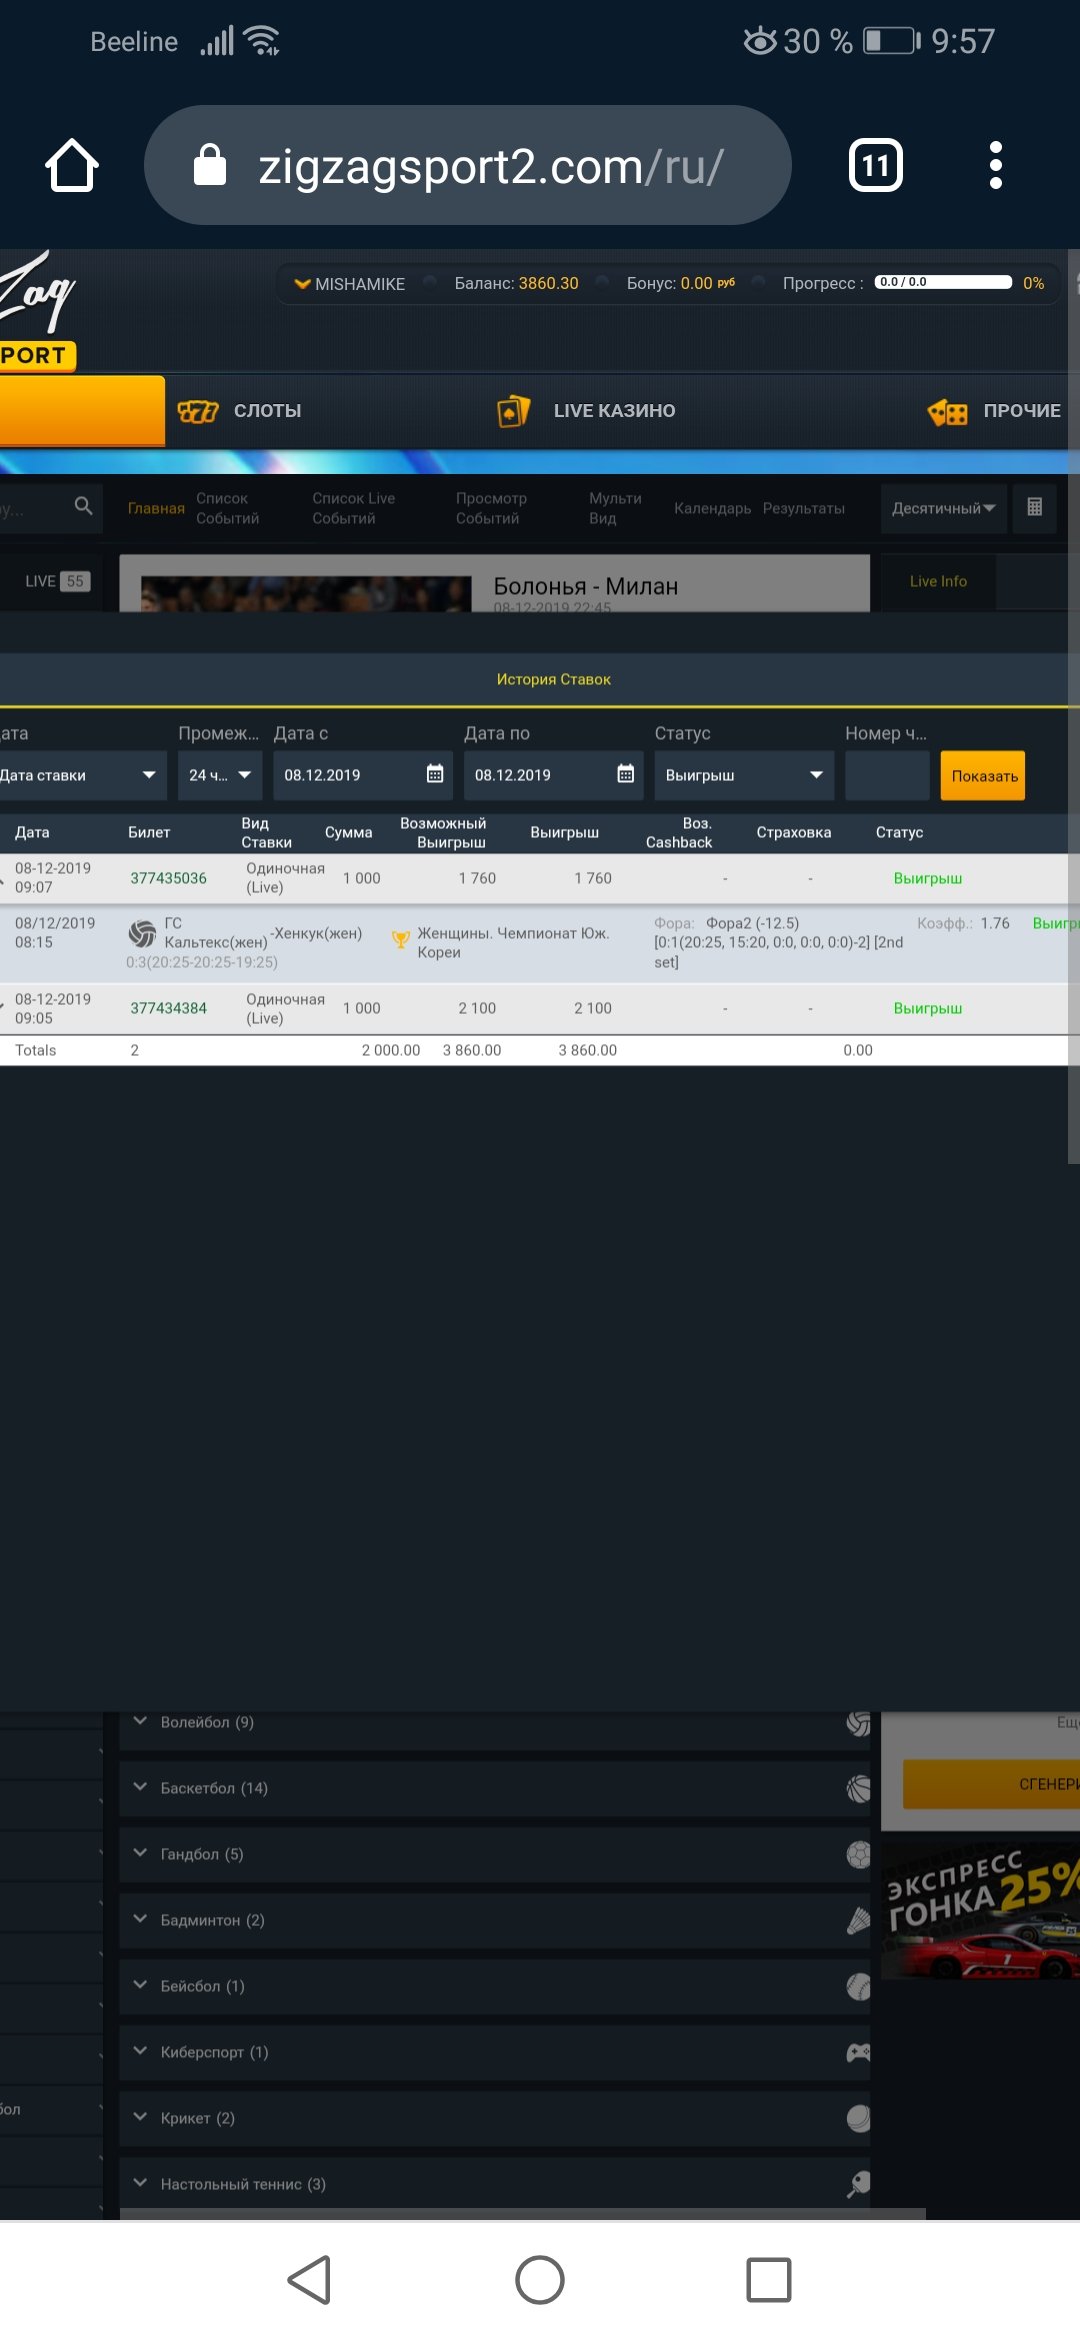Expand the Киберспорт (1) category

pos(214,2052)
